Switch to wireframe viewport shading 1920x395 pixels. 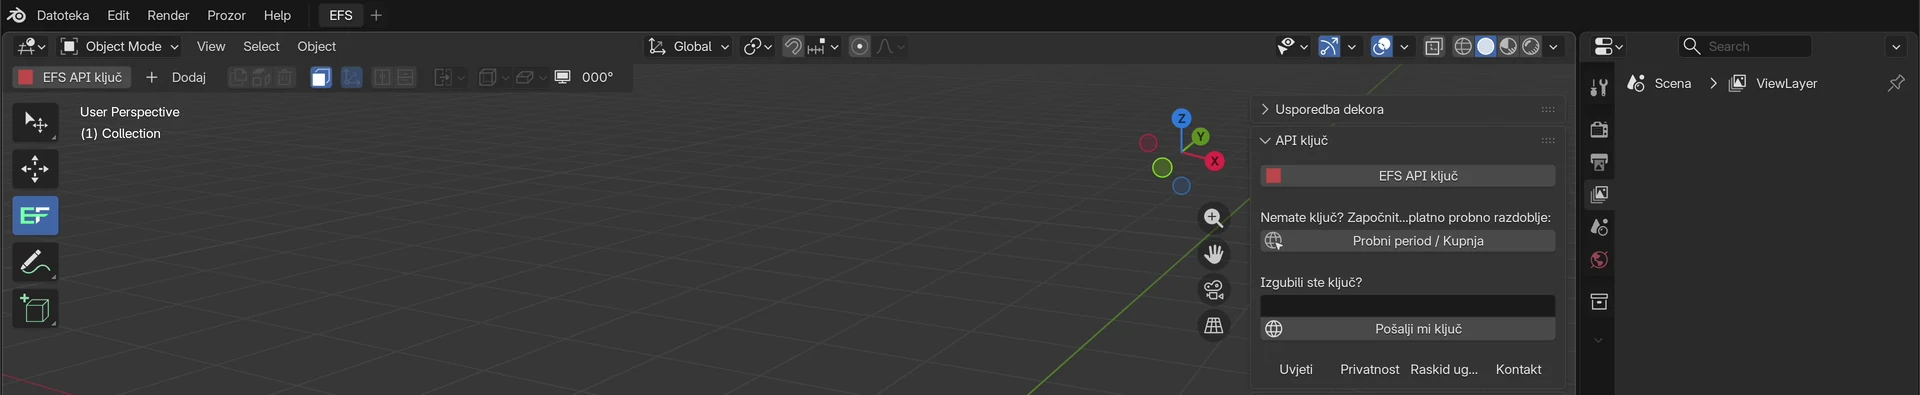point(1463,46)
